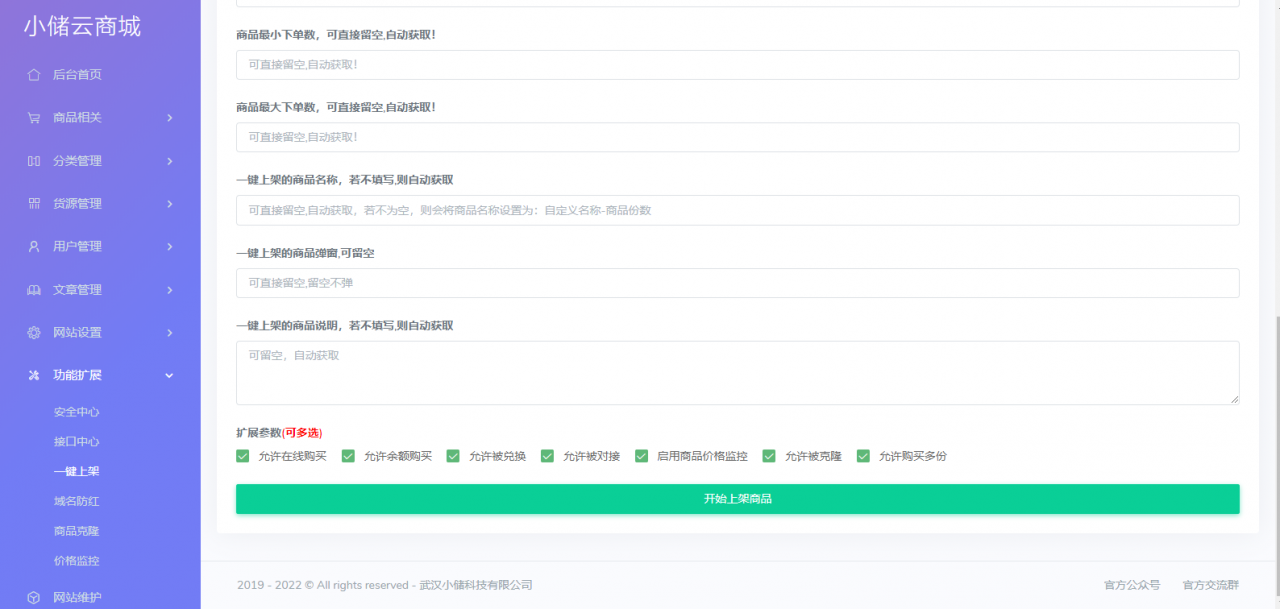Screen dimensions: 1280x609
Task: Uncheck 允许在线购买
Action: pyautogui.click(x=242, y=455)
